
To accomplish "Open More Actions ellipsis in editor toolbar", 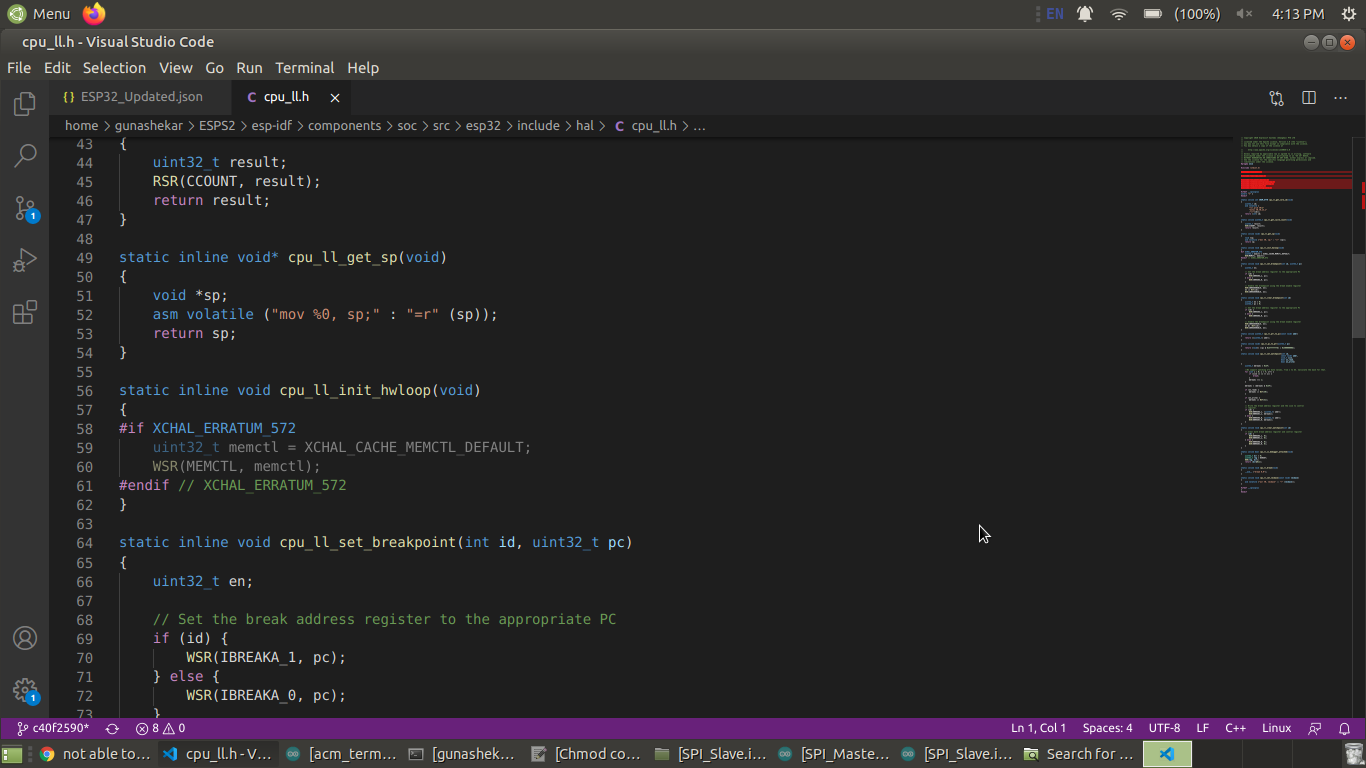I will click(1341, 98).
